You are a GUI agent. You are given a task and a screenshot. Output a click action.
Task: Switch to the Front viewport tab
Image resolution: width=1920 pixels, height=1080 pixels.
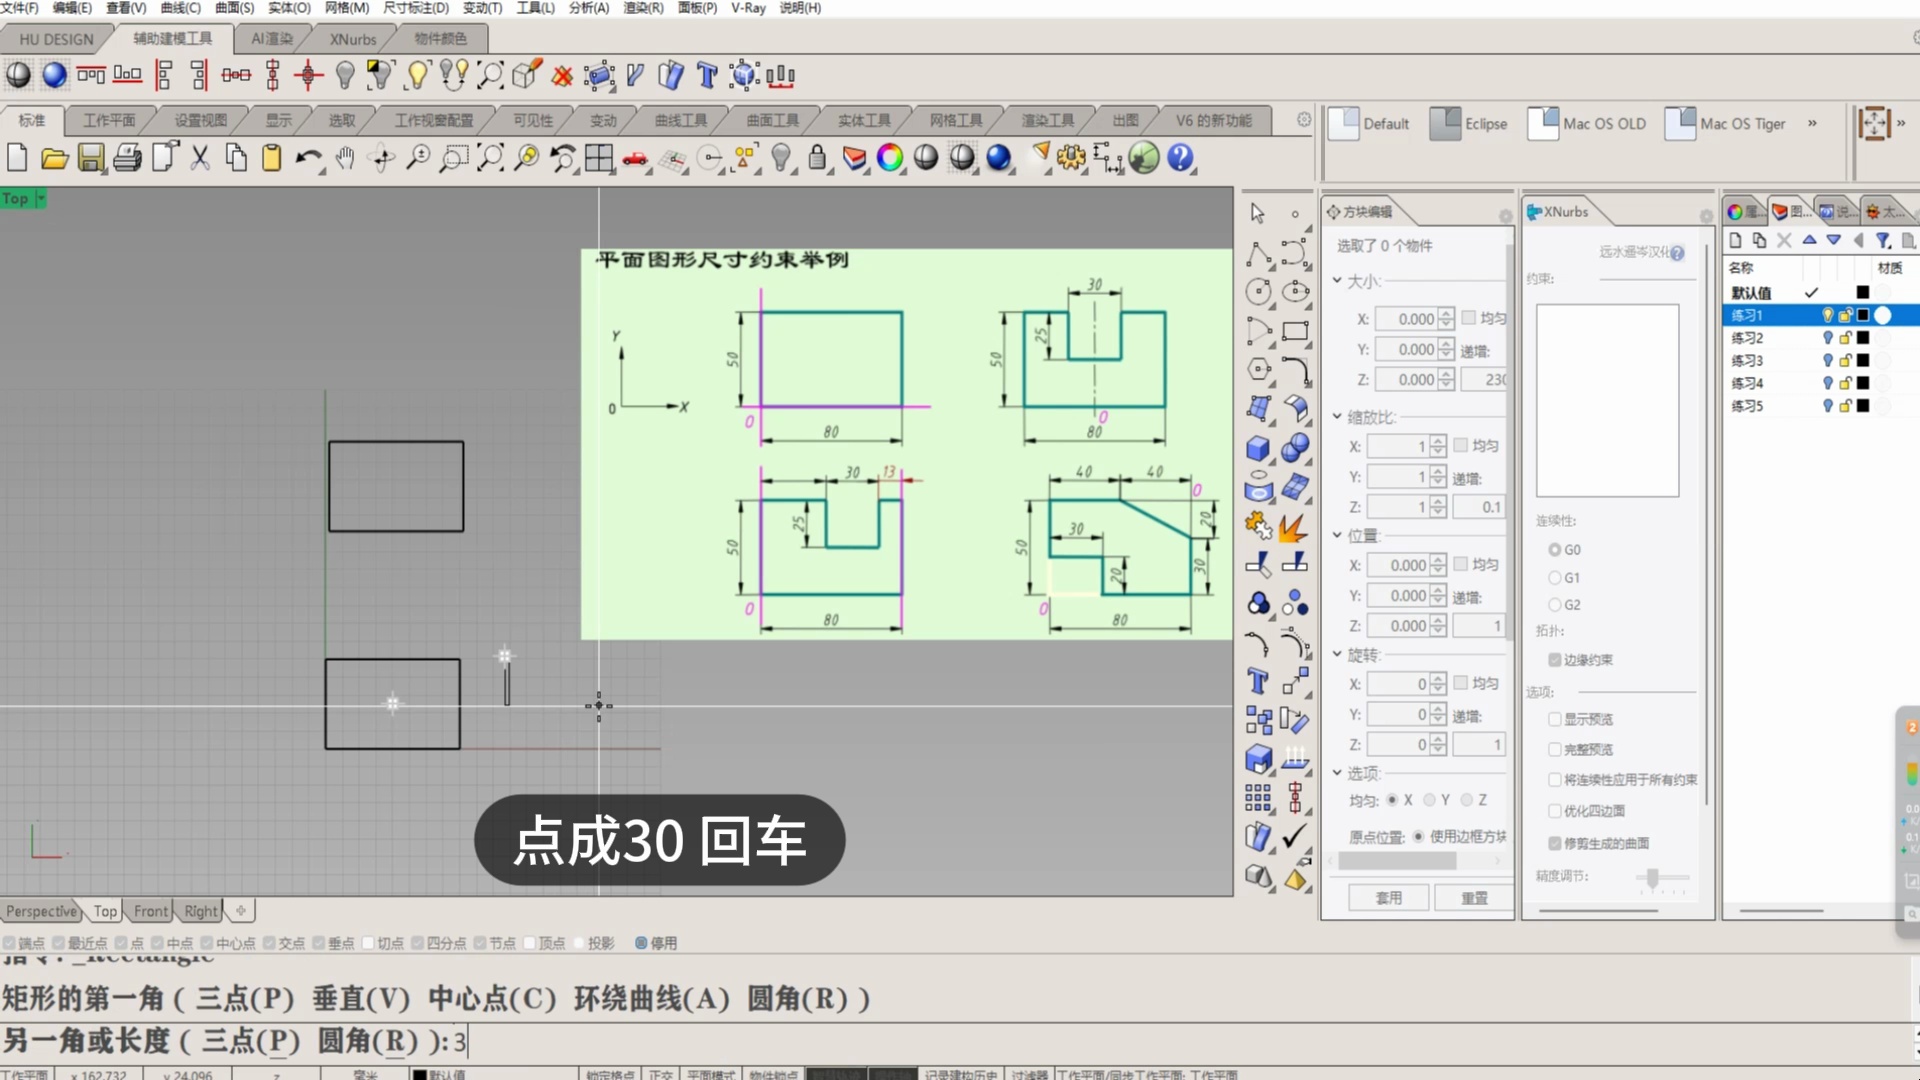[151, 911]
